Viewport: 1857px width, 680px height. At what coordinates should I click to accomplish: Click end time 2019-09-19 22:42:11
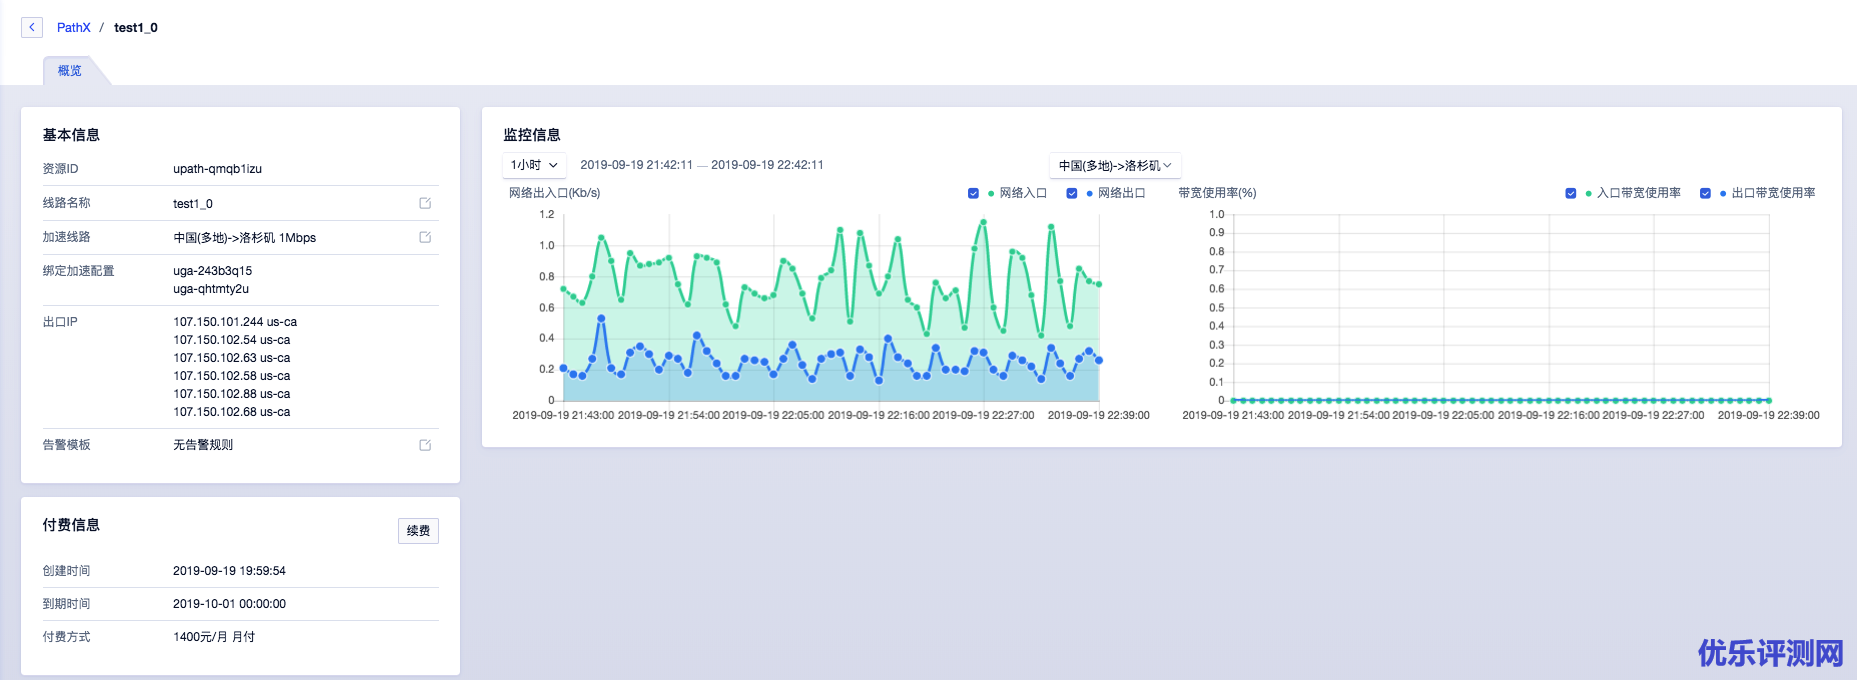767,165
